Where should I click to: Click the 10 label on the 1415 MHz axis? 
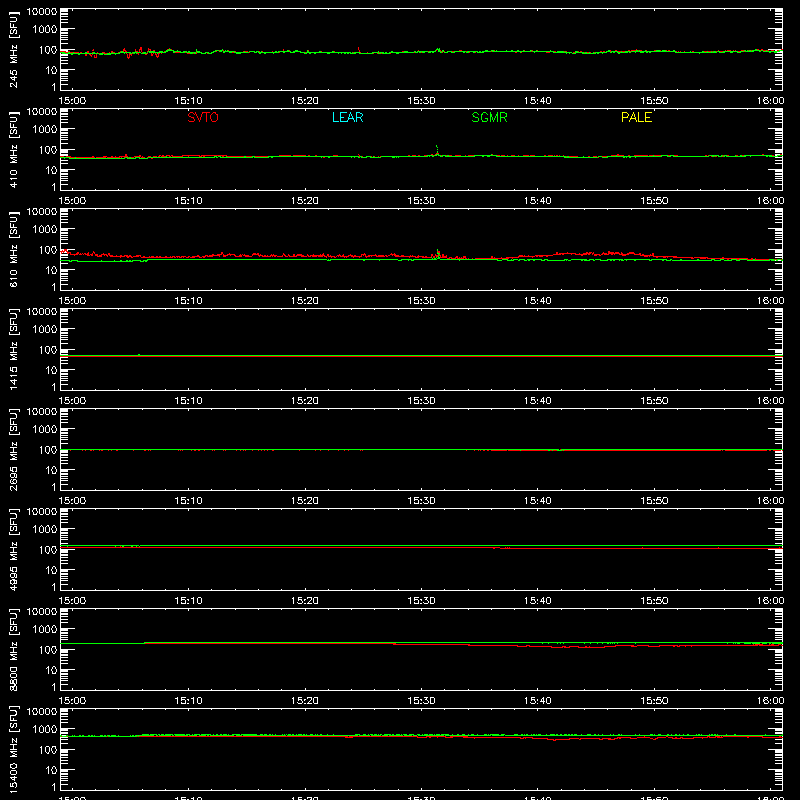51,370
